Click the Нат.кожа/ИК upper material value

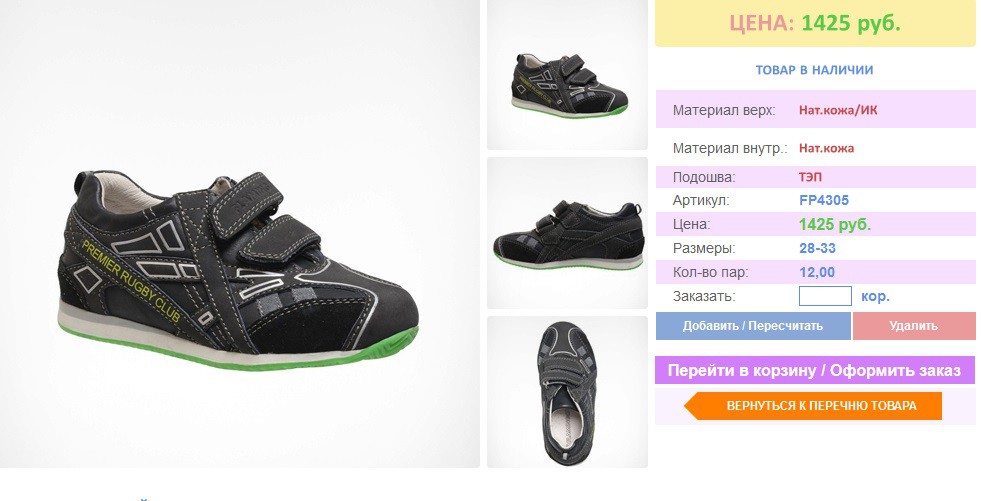coord(838,111)
